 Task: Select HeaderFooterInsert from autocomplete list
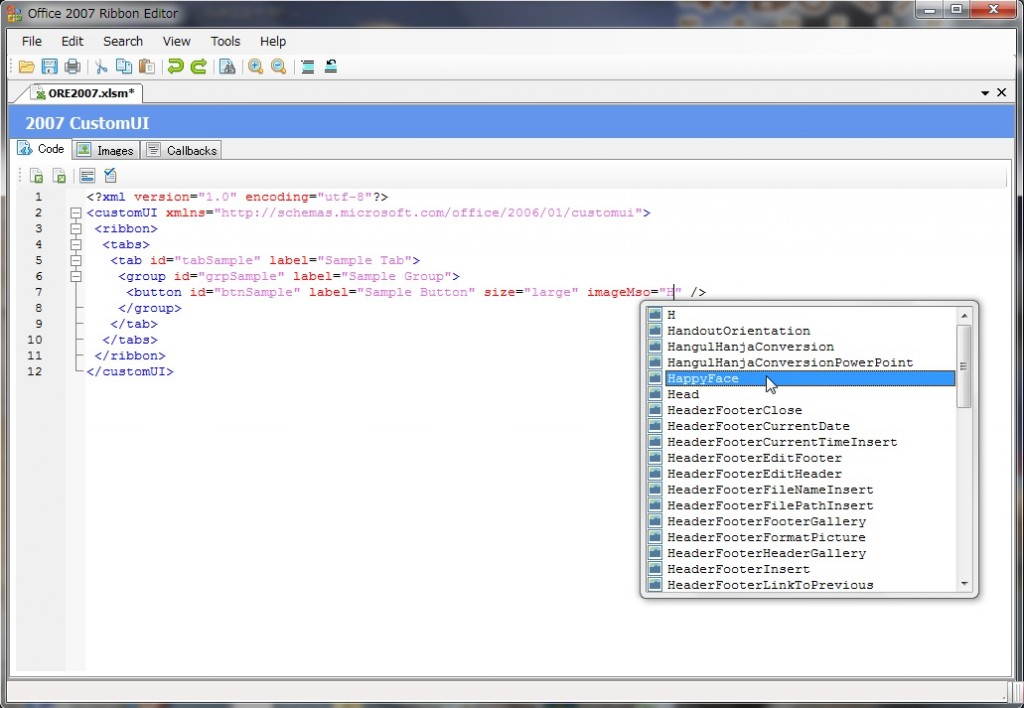pyautogui.click(x=738, y=569)
